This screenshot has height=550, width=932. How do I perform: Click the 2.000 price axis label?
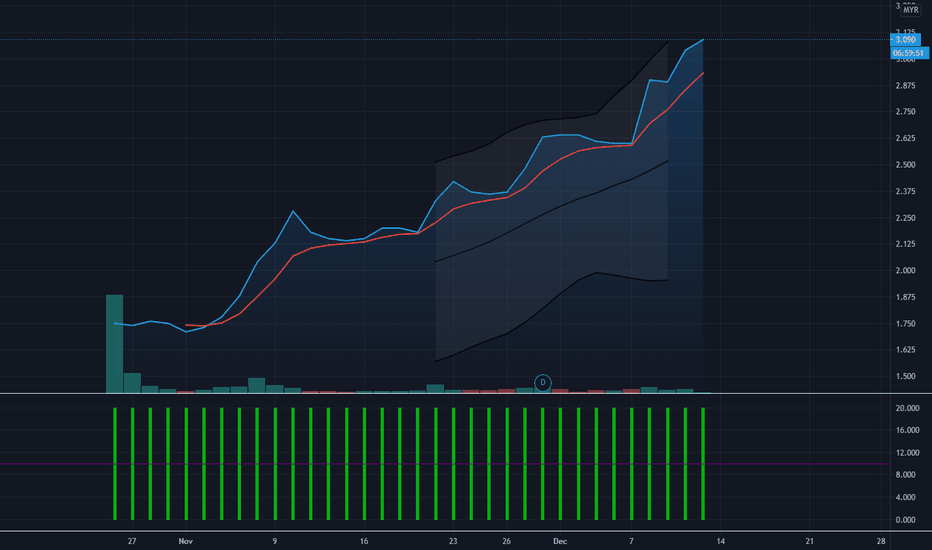[x=905, y=271]
